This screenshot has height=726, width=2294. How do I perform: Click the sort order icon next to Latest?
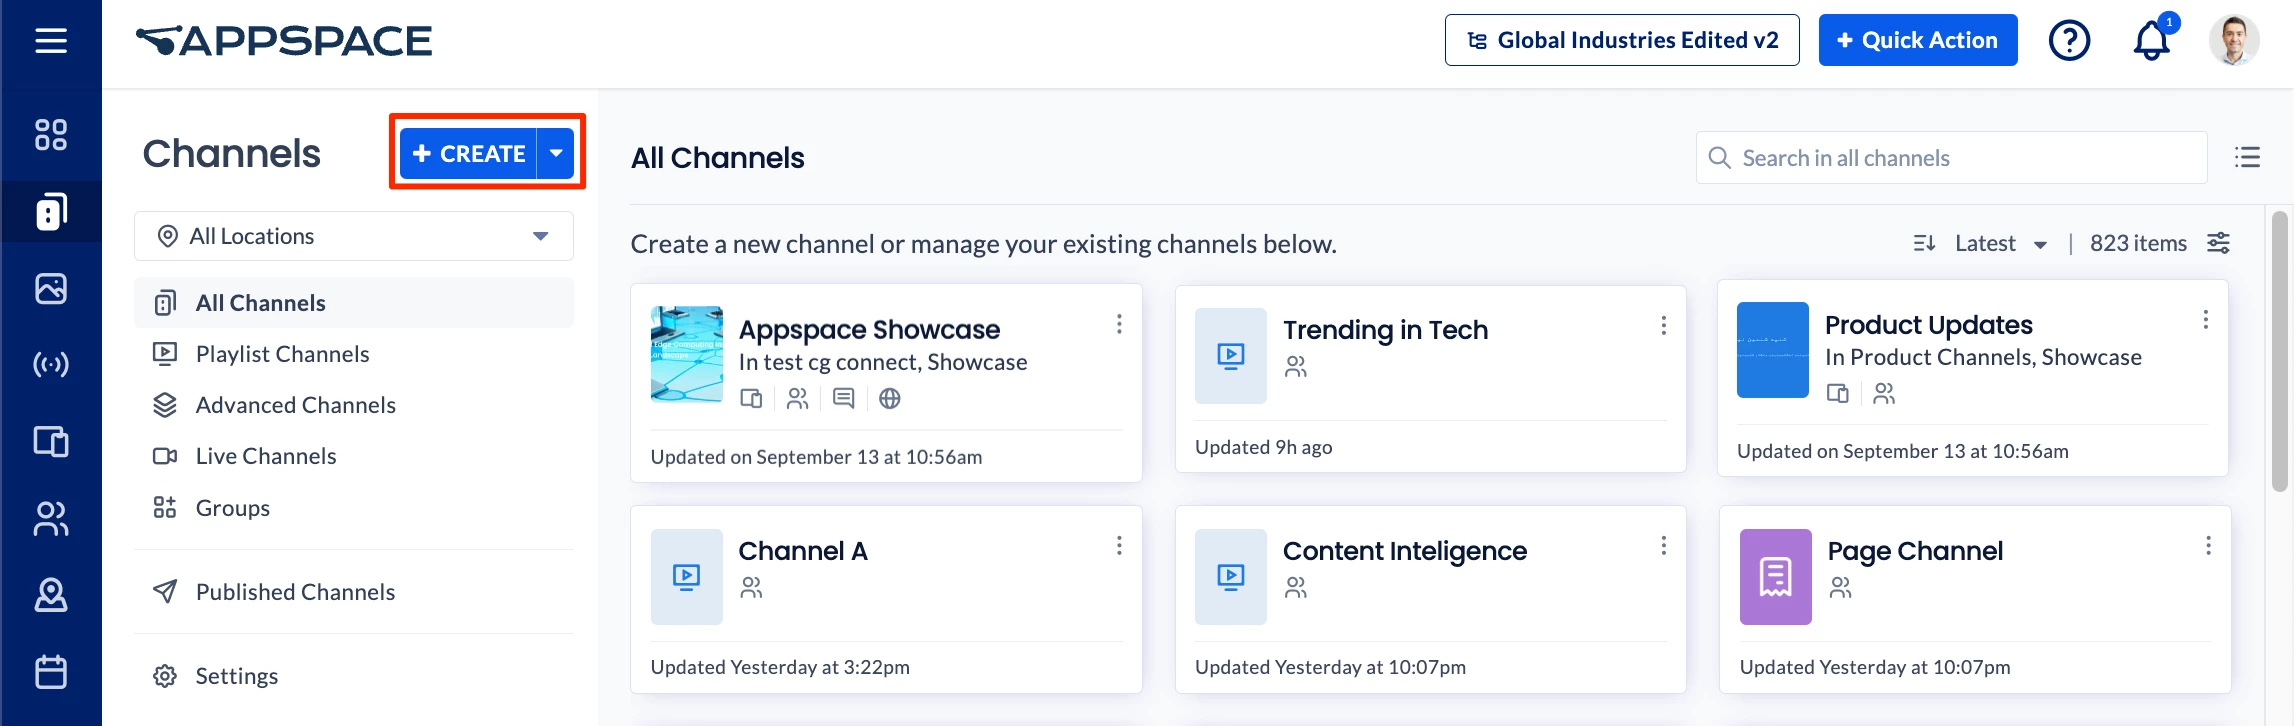[1924, 243]
